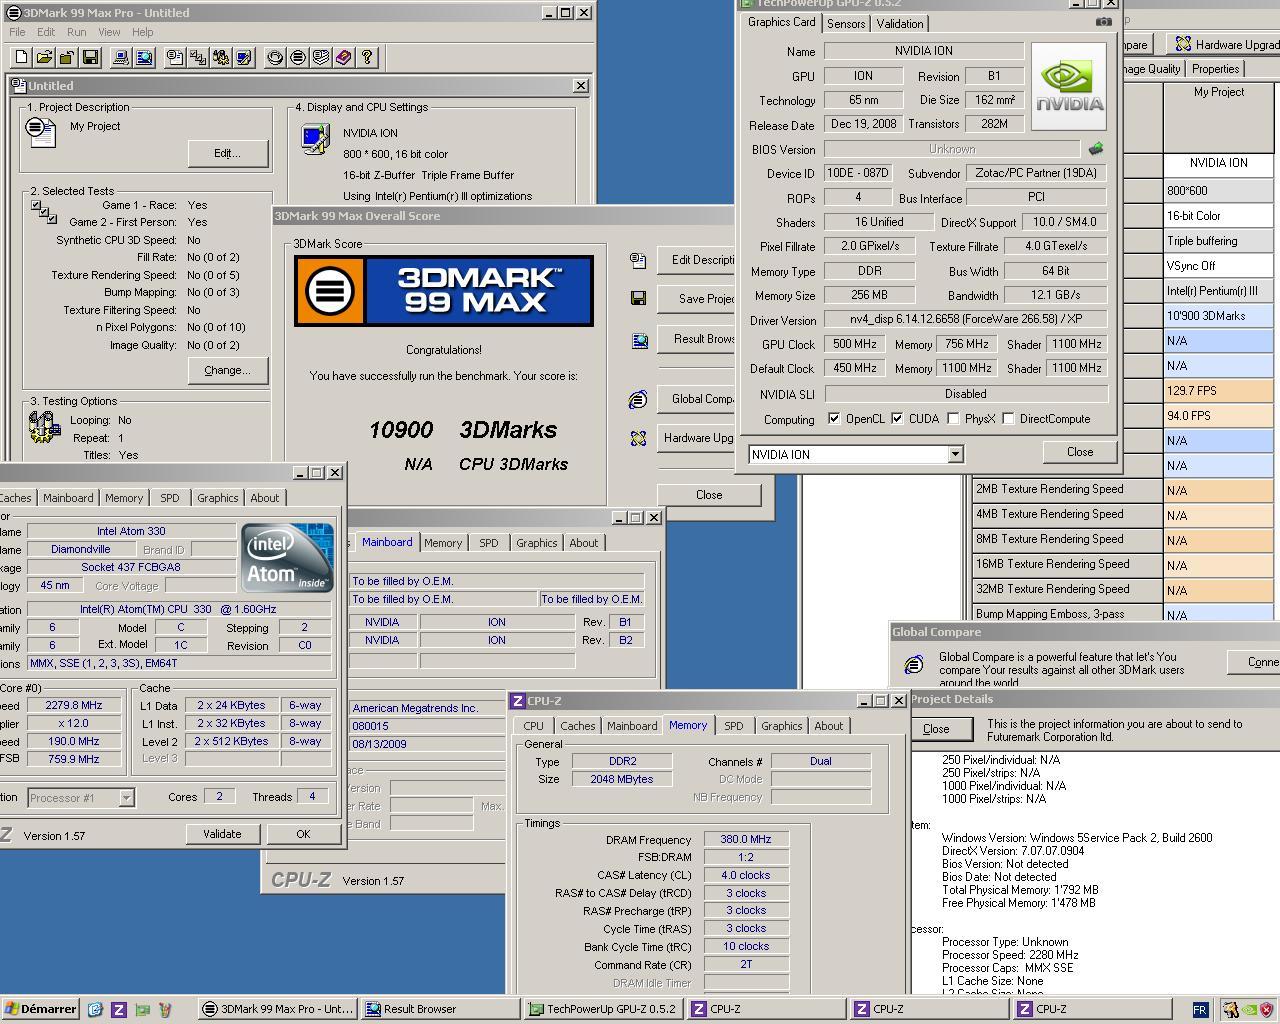Click the BIOS save chip icon in GPU-Z
The height and width of the screenshot is (1024, 1280).
click(x=1096, y=149)
